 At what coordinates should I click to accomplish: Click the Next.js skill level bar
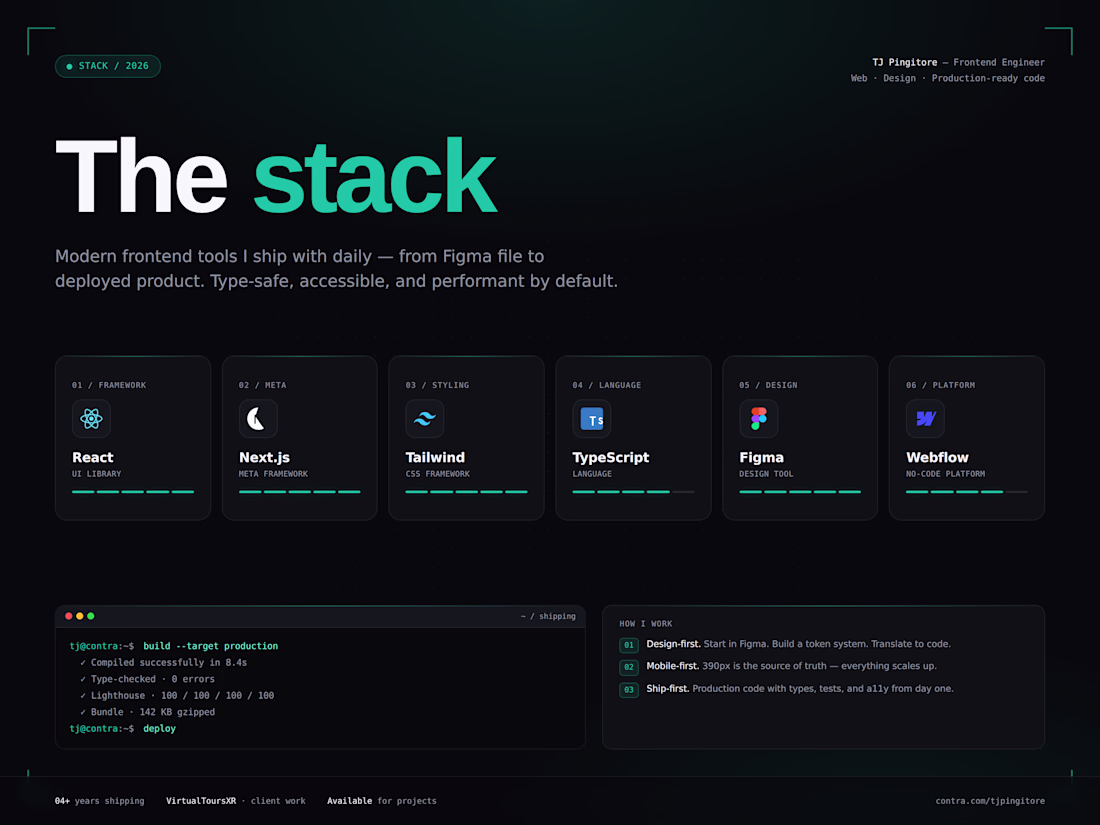point(300,492)
